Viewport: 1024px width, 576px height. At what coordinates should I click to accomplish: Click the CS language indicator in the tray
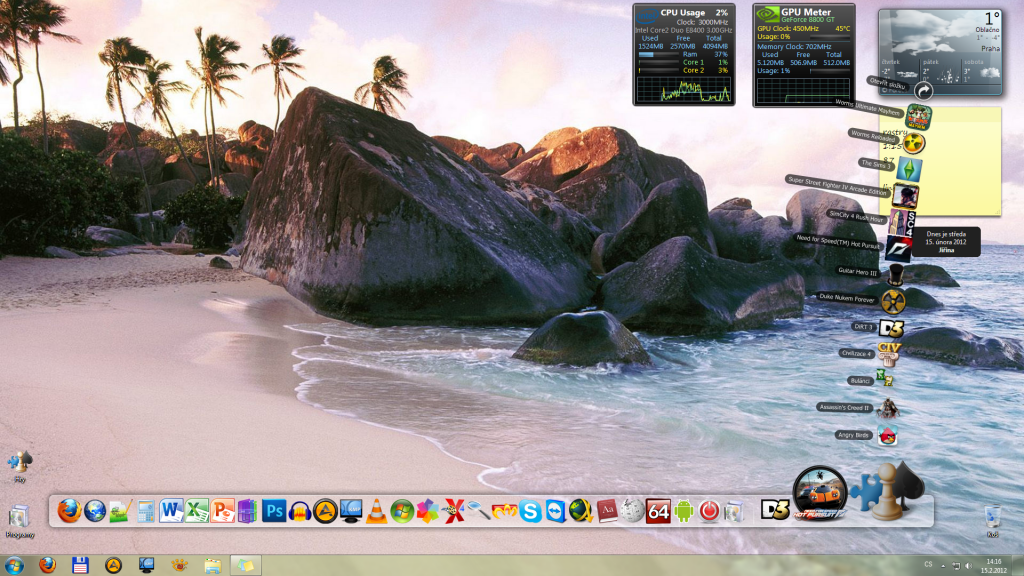928,565
